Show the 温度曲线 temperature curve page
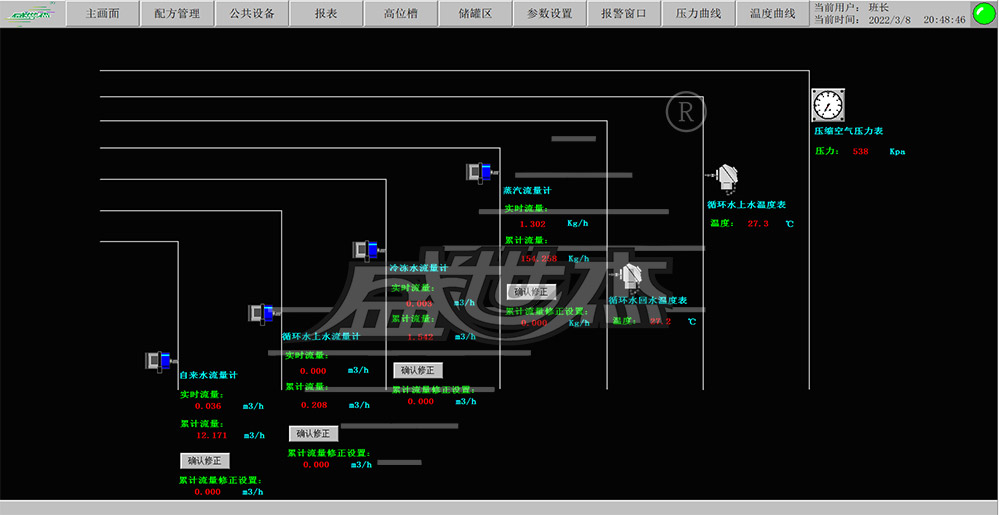Screen dimensions: 1000x515 coord(773,14)
